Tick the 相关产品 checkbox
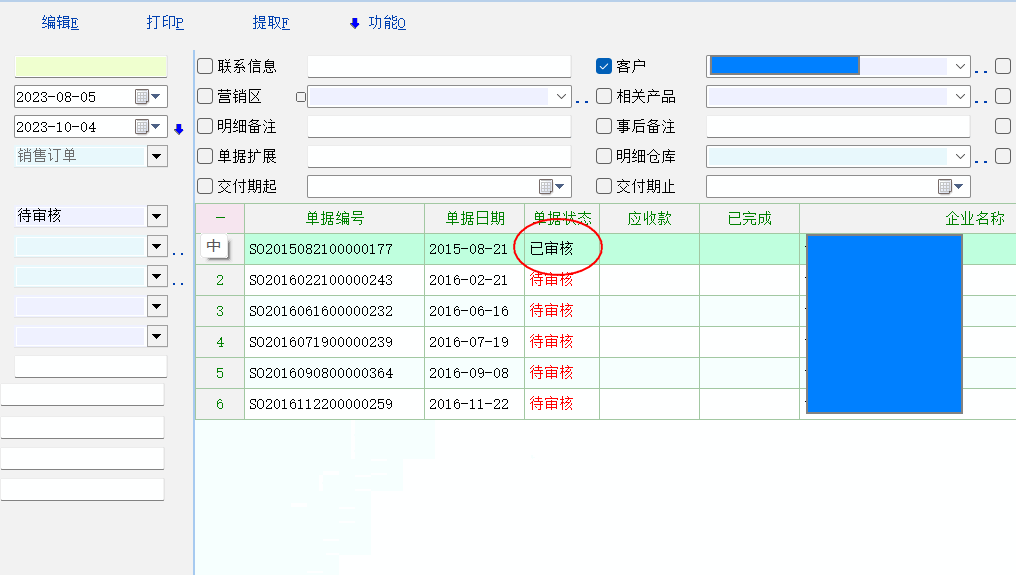The image size is (1016, 575). (604, 97)
